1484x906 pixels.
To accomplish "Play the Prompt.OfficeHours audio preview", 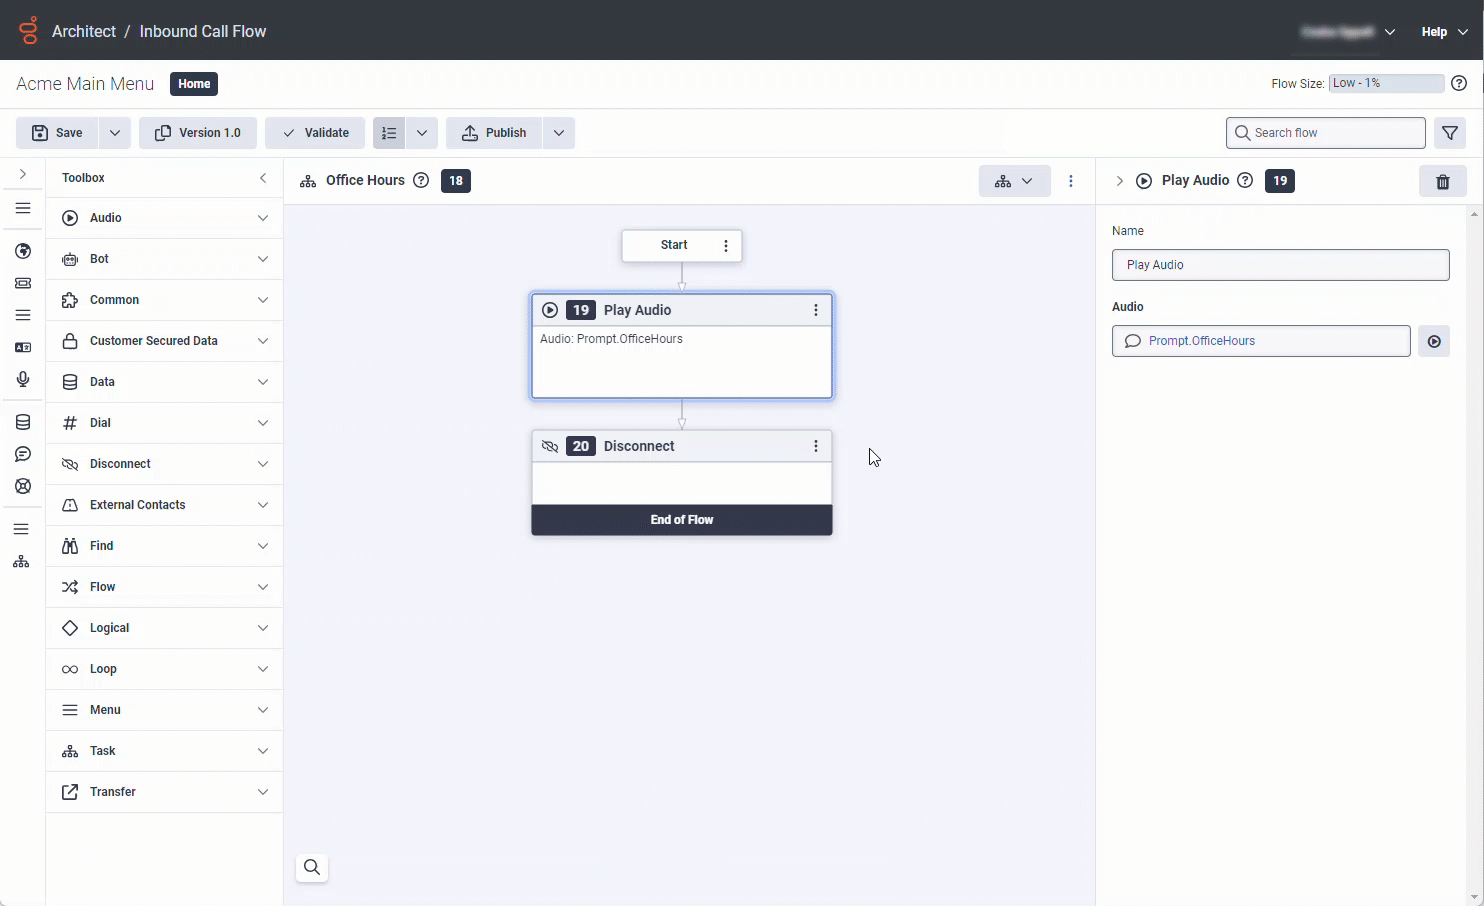I will 1434,341.
